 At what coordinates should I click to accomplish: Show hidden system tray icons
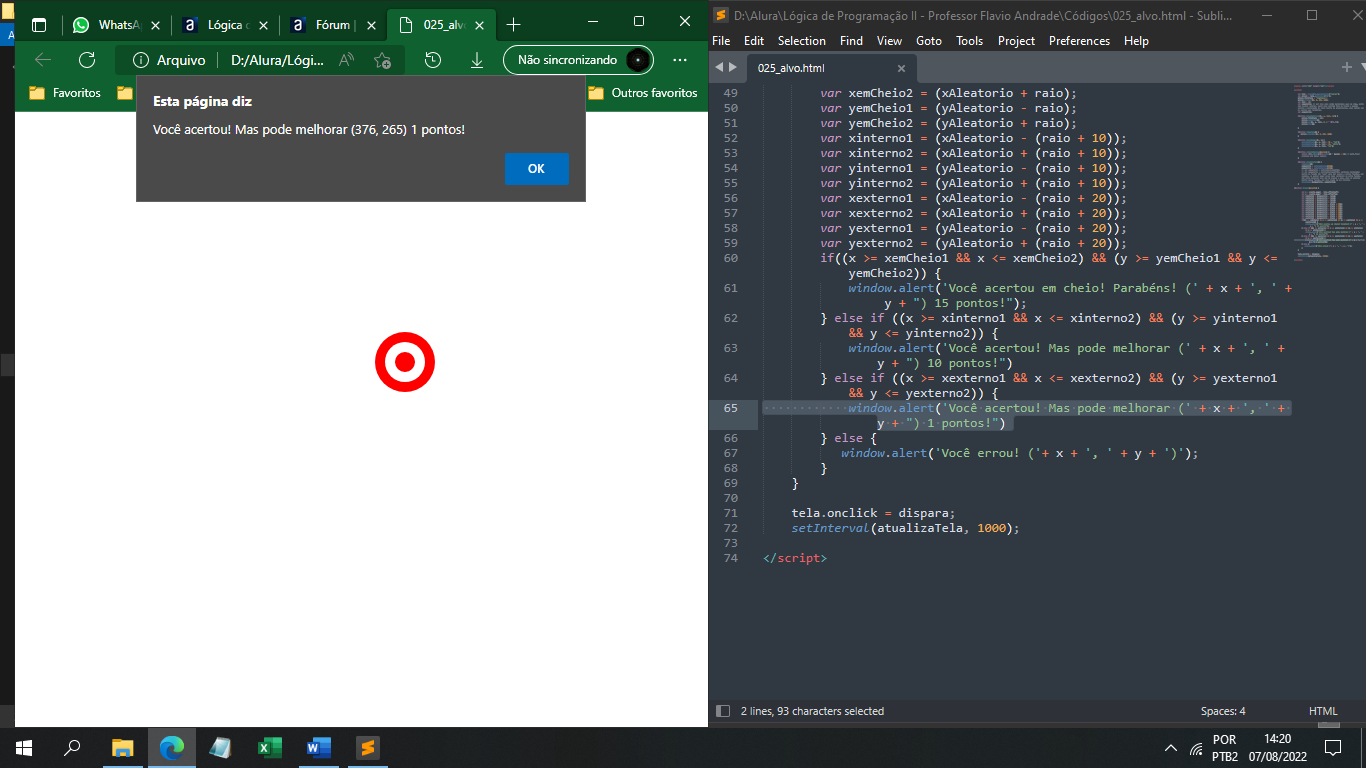point(1171,748)
